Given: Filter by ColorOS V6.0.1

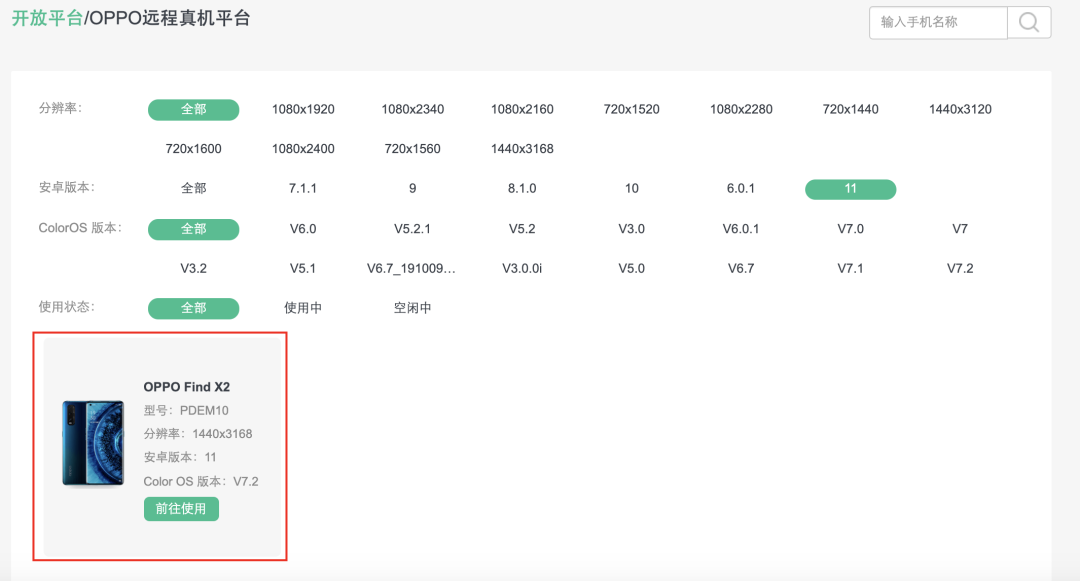Looking at the screenshot, I should pyautogui.click(x=741, y=229).
